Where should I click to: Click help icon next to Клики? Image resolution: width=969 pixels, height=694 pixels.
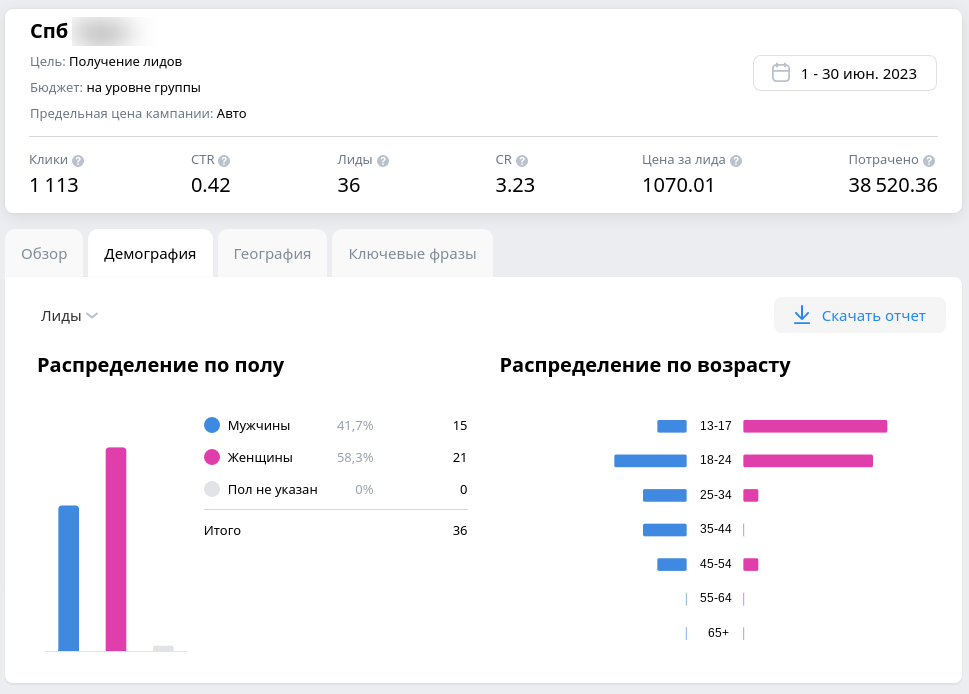(x=78, y=161)
